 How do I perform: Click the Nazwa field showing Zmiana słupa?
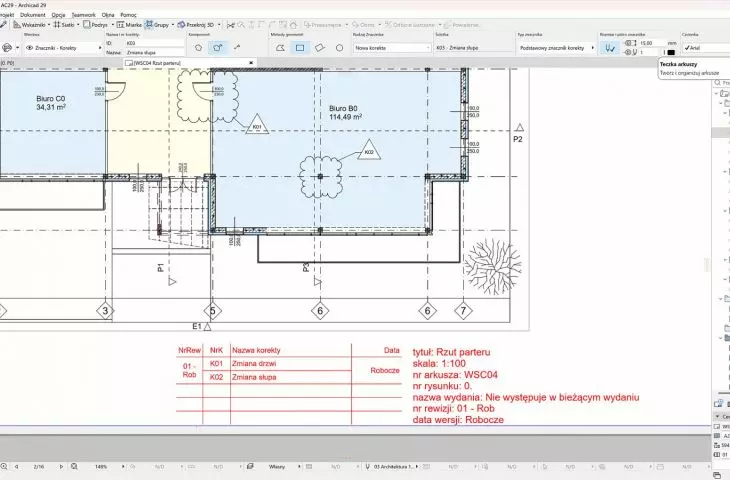[x=155, y=53]
